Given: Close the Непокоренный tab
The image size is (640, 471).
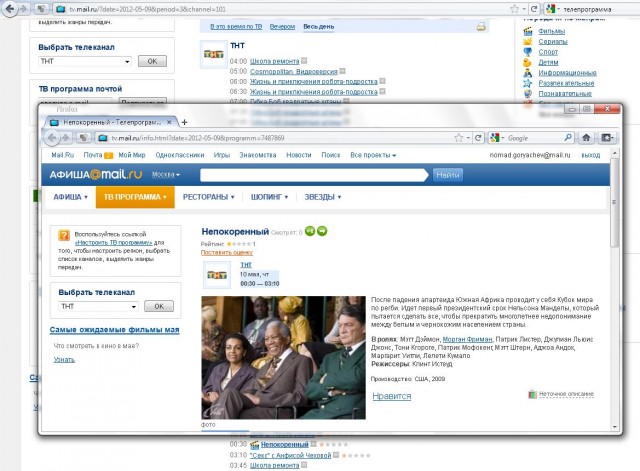Looking at the screenshot, I should point(170,122).
